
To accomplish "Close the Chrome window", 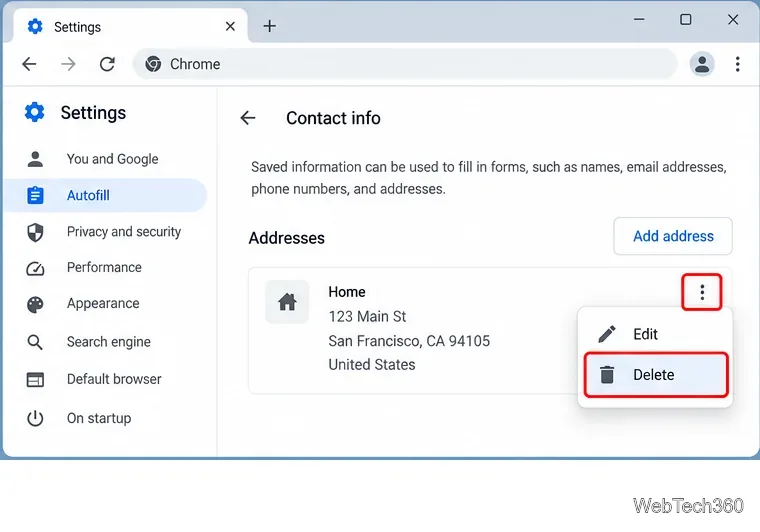I will (x=733, y=19).
